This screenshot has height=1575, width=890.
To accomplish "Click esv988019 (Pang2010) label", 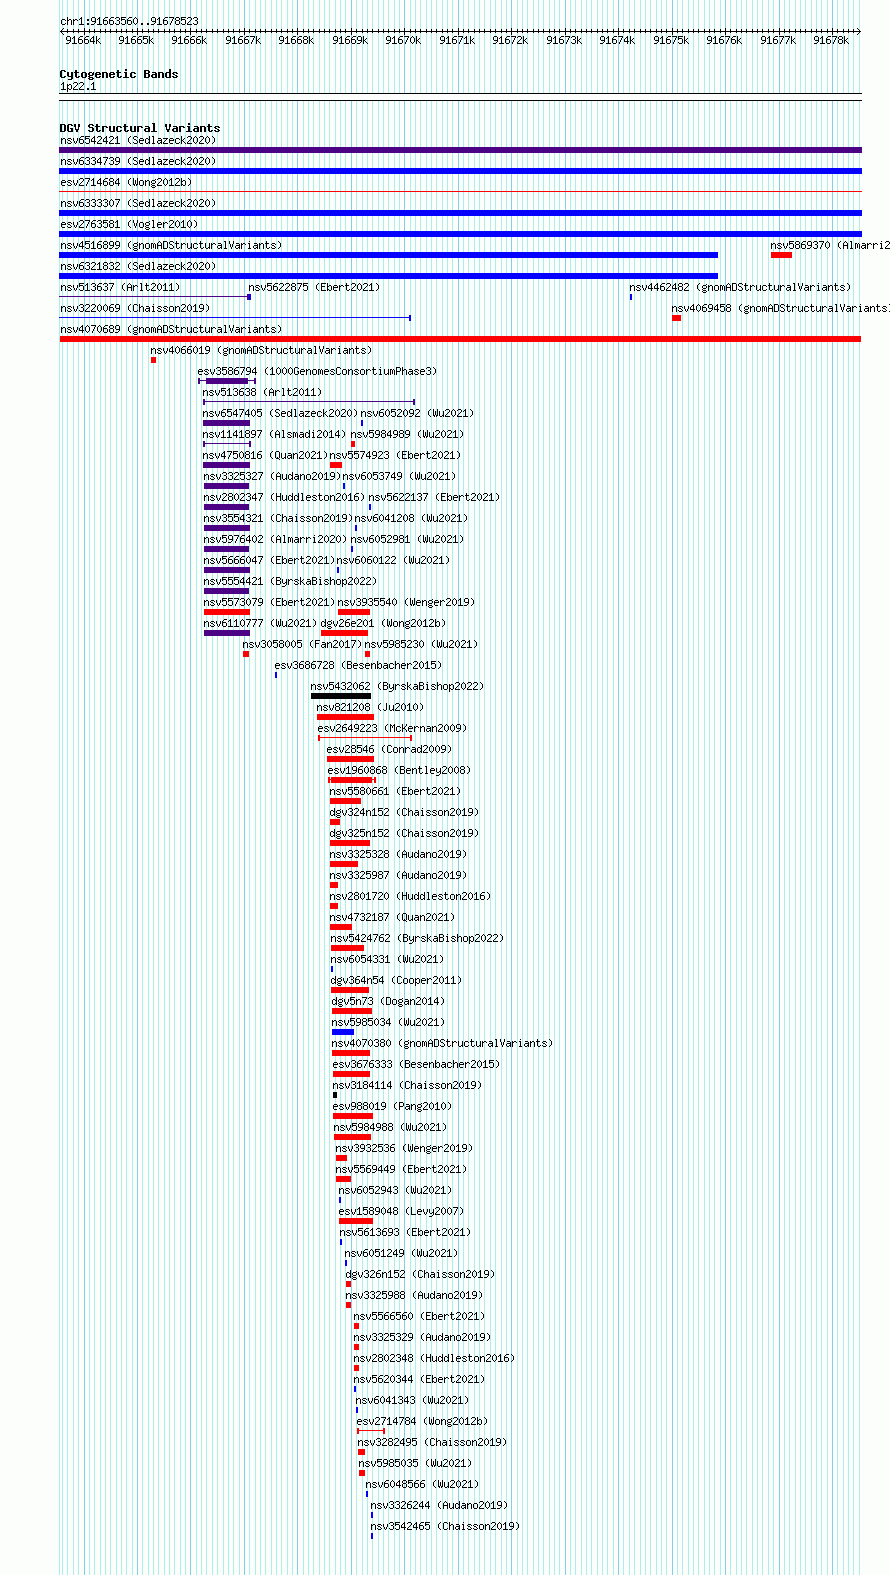I will pyautogui.click(x=392, y=1106).
